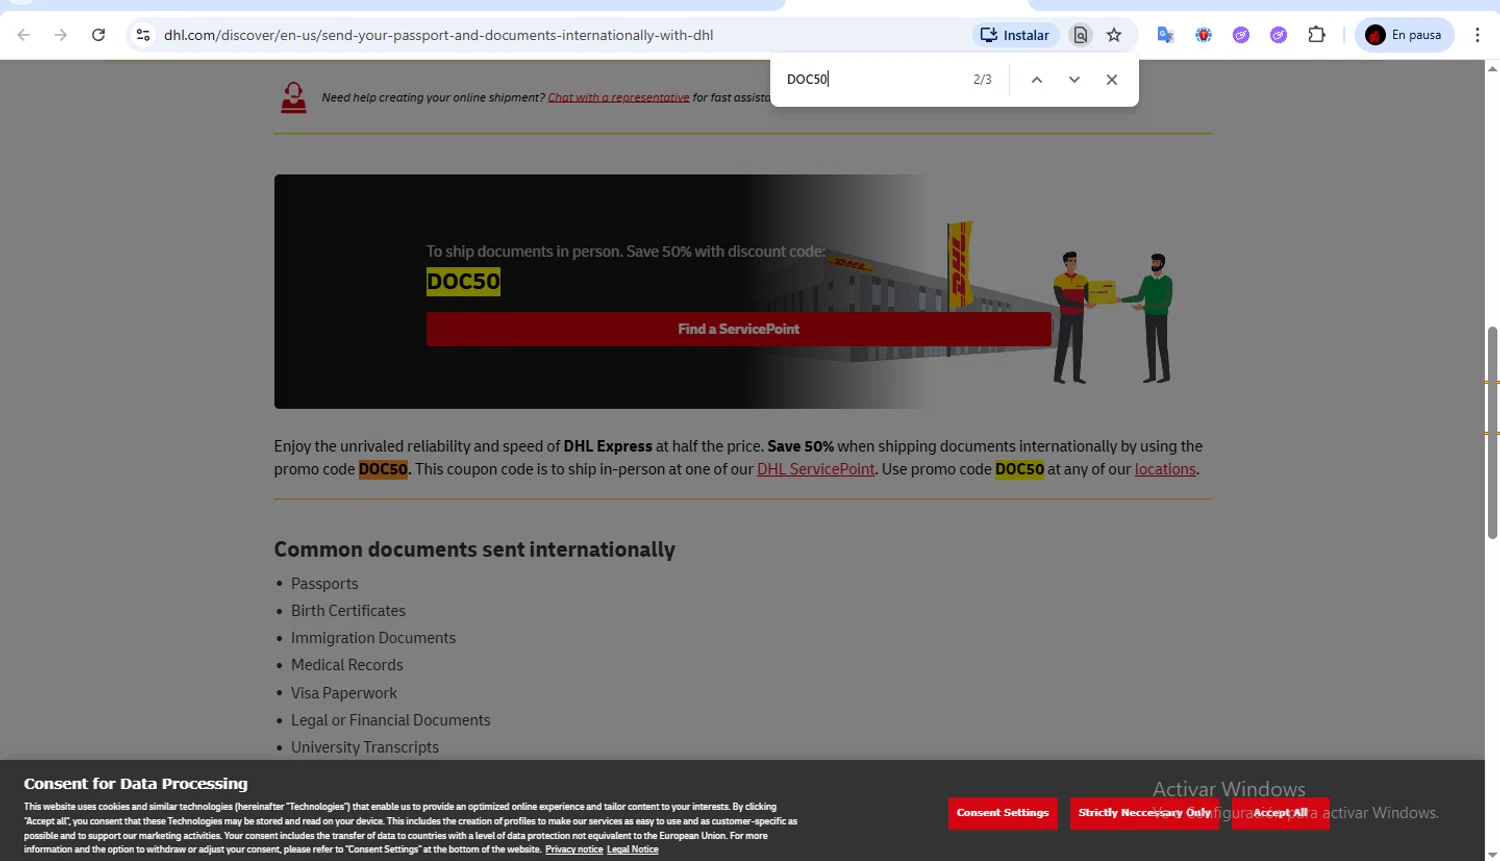Click Legal or Financial Documents list item

[x=390, y=719]
